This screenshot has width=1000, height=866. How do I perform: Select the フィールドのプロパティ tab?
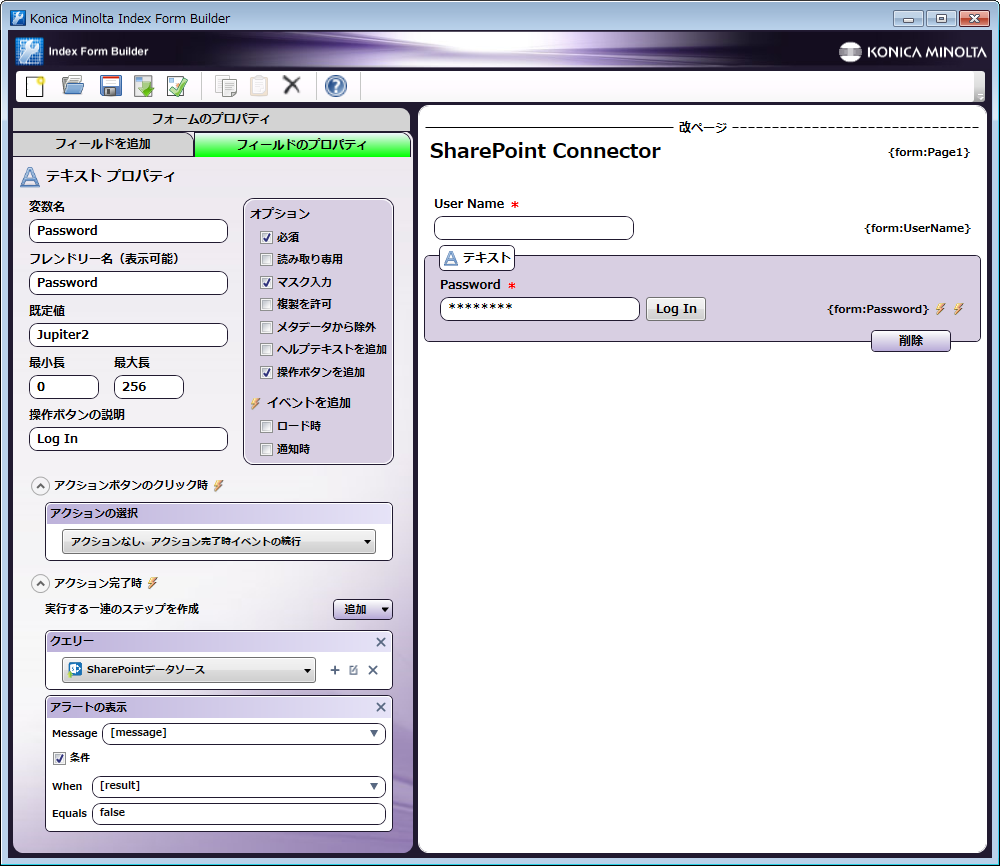302,145
